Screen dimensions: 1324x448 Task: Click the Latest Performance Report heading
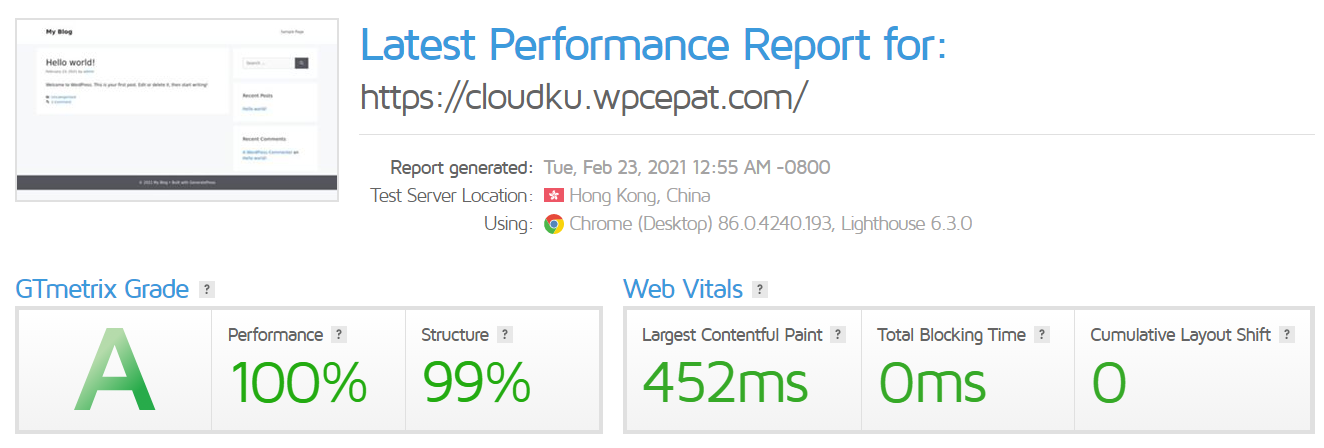[652, 45]
